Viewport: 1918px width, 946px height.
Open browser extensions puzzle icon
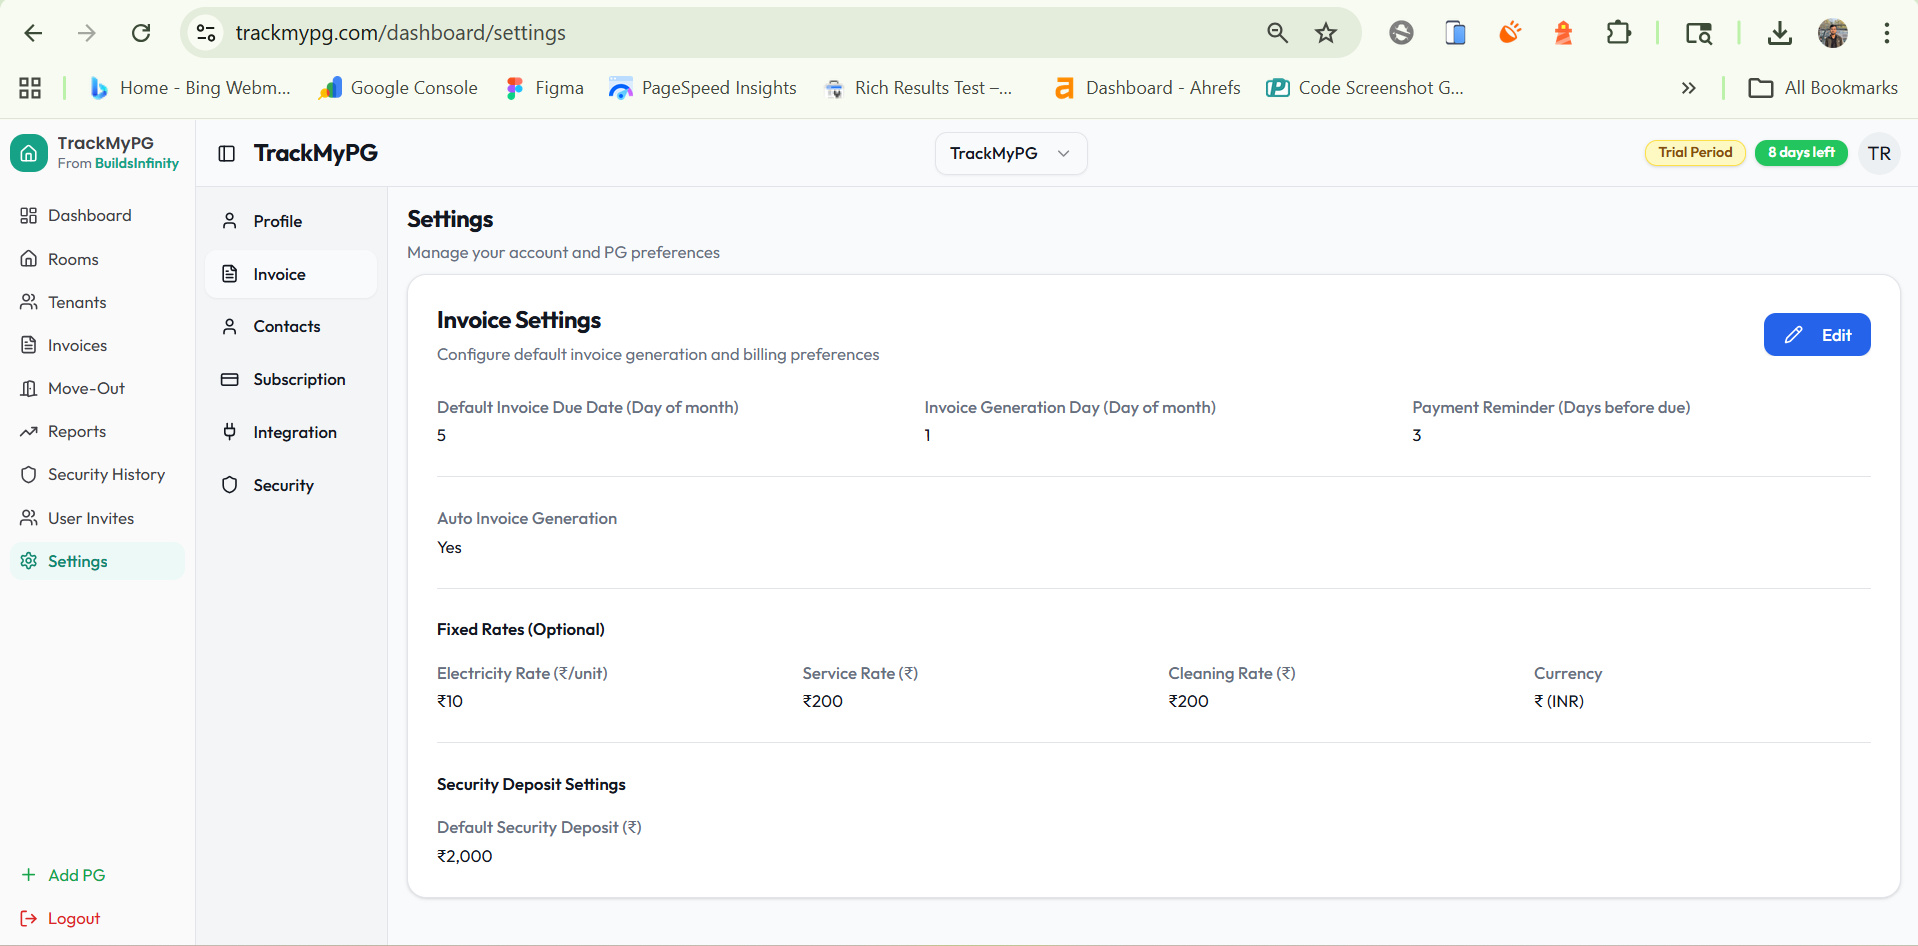pos(1618,33)
